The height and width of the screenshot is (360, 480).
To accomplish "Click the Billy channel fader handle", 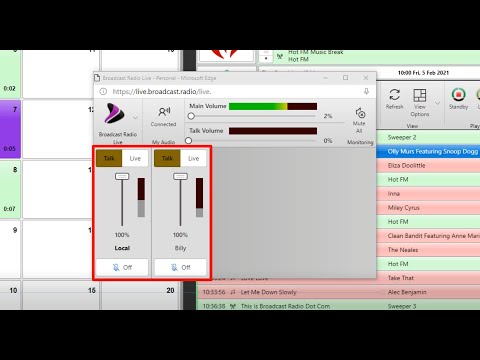I will [x=180, y=176].
